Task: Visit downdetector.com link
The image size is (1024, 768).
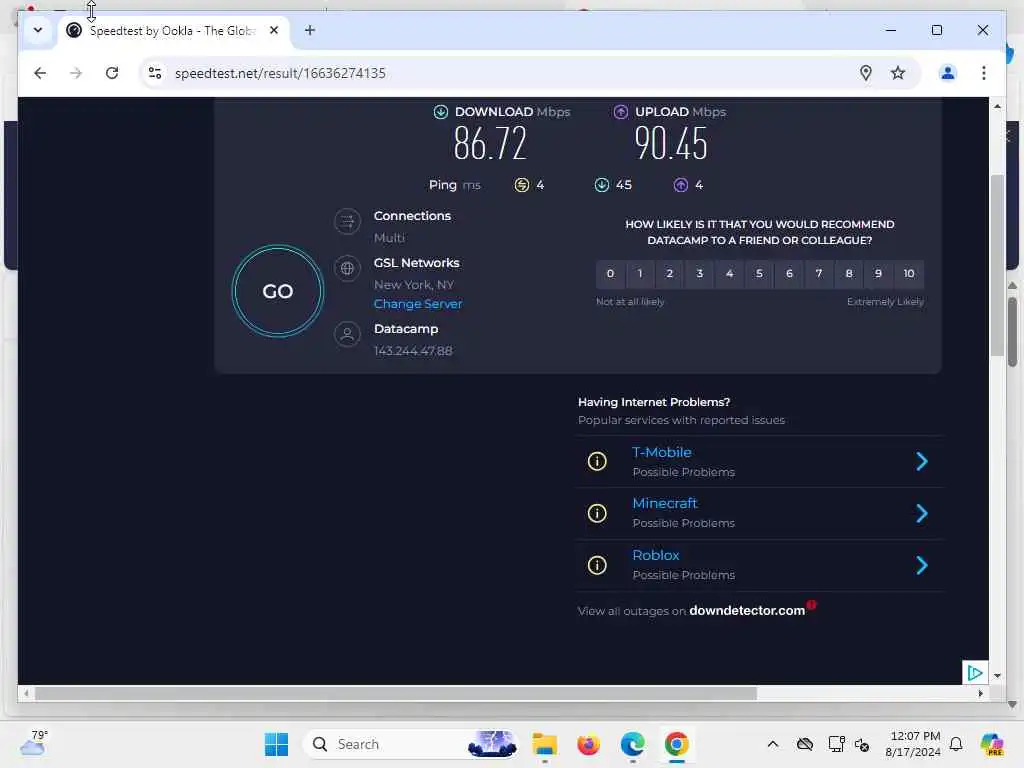Action: pos(746,611)
